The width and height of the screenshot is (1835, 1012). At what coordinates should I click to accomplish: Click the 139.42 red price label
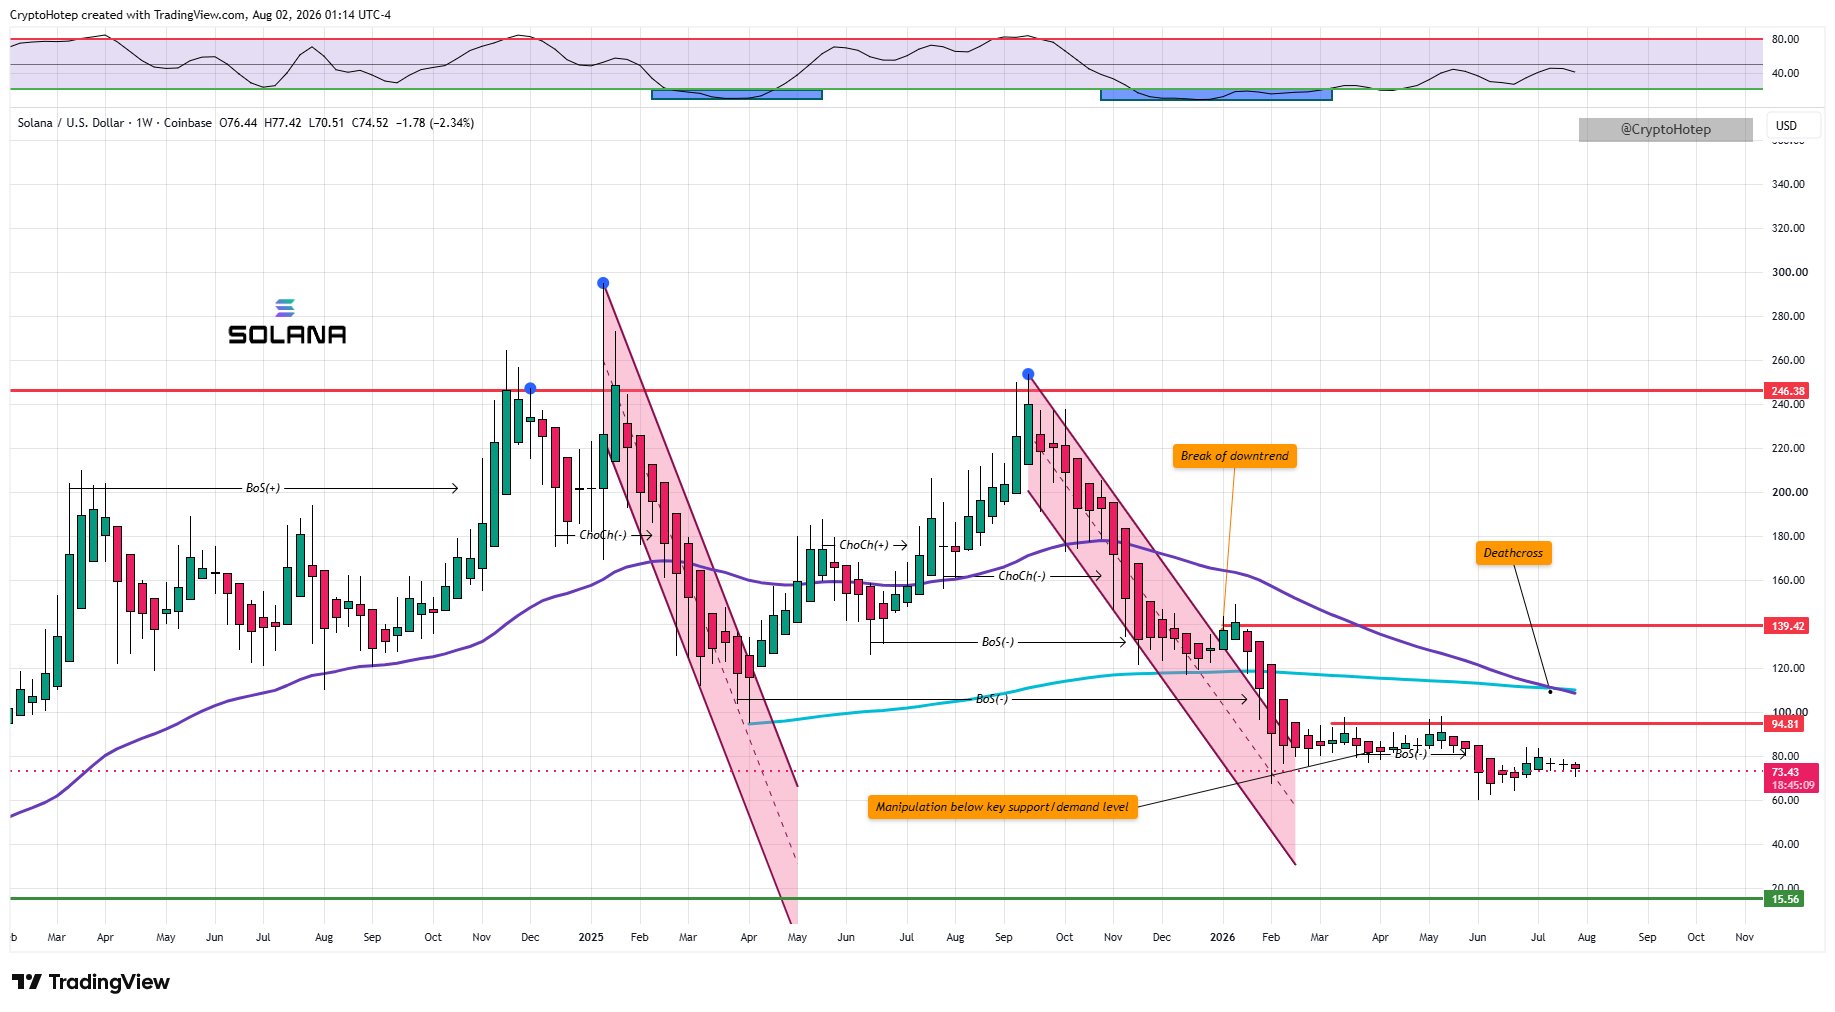[x=1787, y=626]
